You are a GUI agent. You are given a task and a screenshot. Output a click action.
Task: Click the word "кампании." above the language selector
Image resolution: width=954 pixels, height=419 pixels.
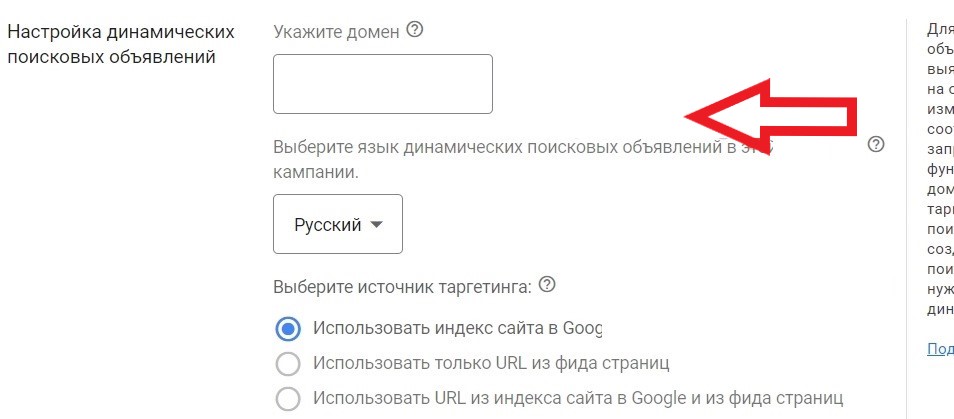(x=316, y=172)
